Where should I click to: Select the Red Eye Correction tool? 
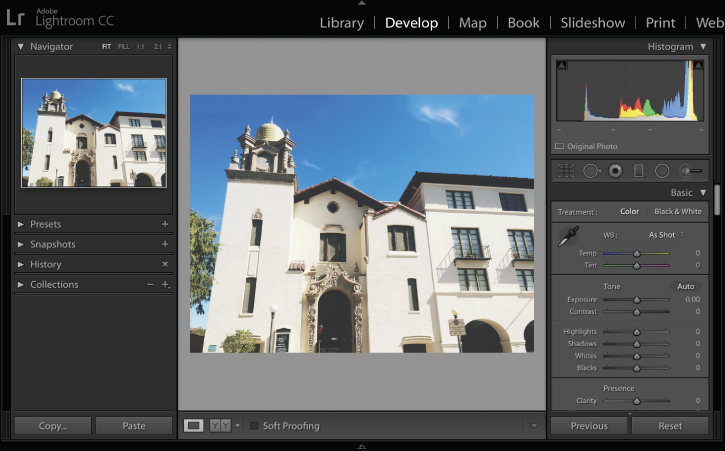click(x=615, y=171)
